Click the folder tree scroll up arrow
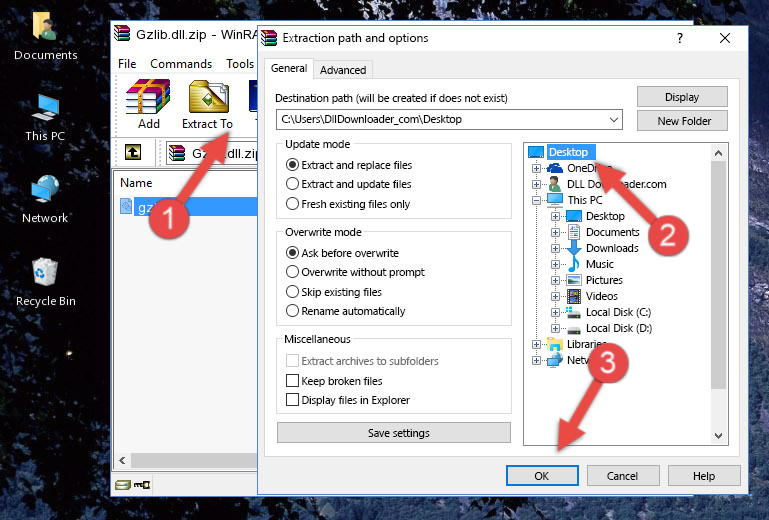This screenshot has height=520, width=769. [718, 153]
